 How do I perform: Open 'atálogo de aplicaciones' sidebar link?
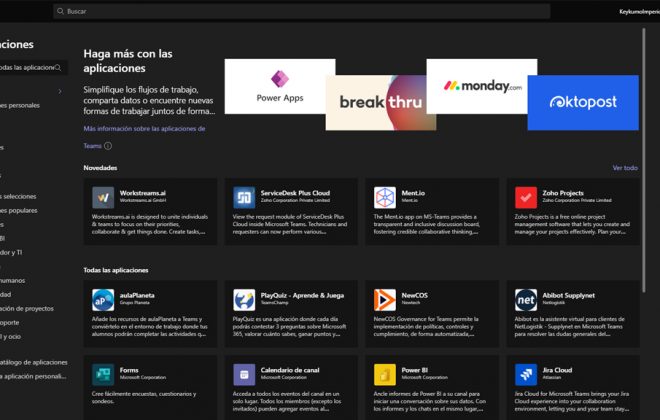coord(34,362)
